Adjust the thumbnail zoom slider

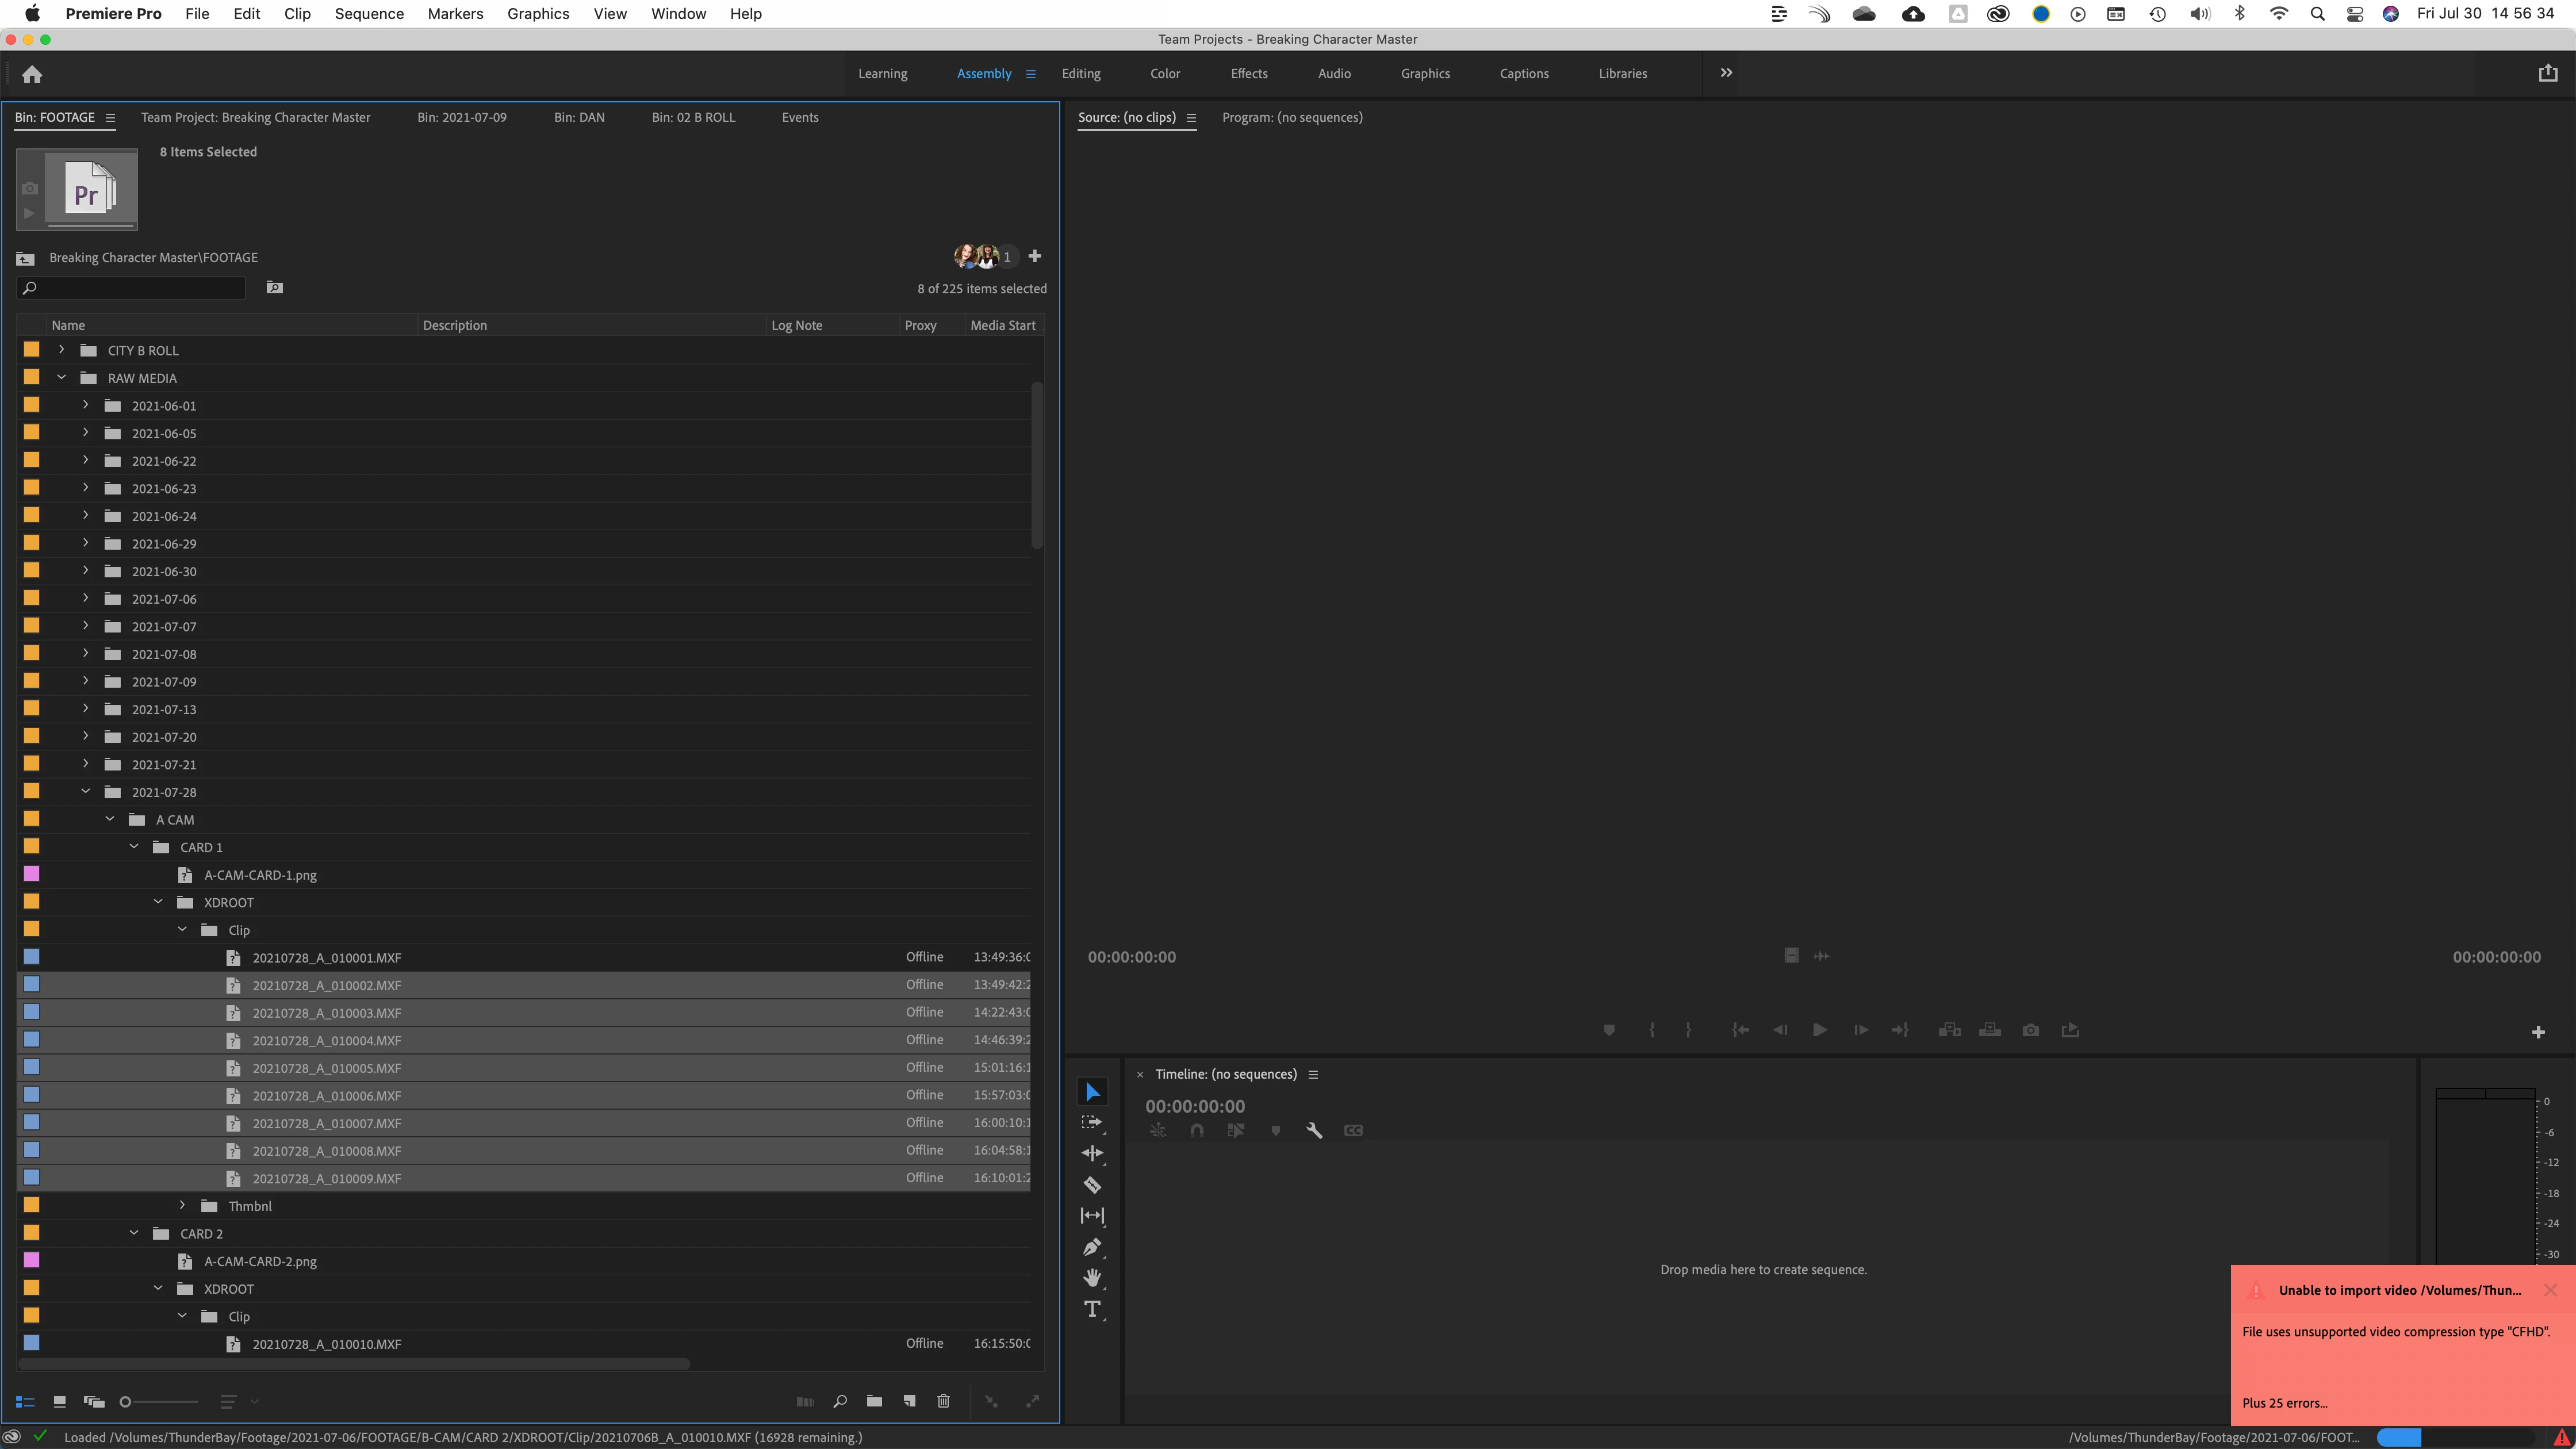[126, 1401]
